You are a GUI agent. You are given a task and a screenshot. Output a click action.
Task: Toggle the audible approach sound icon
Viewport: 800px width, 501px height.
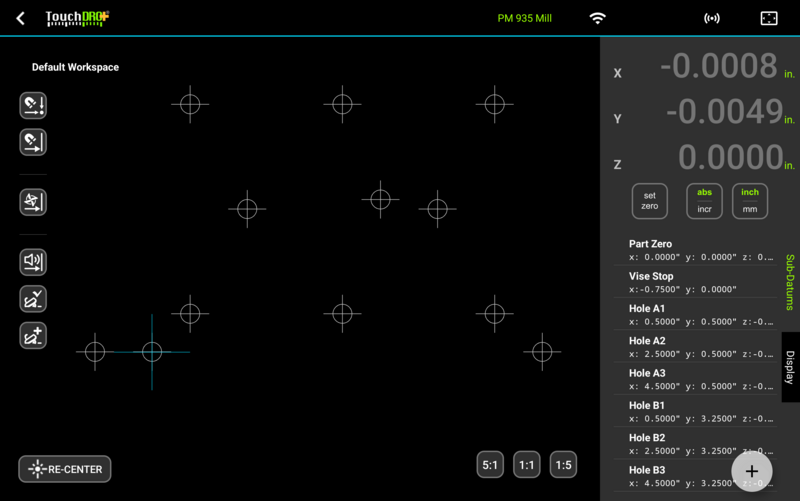click(33, 262)
